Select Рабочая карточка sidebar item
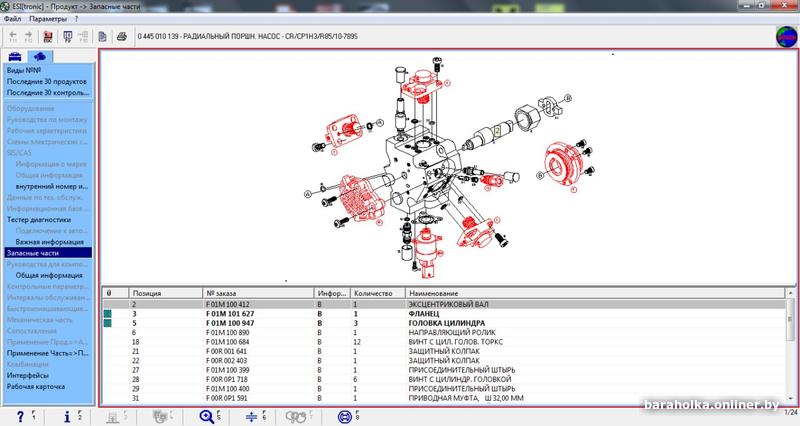The width and height of the screenshot is (800, 426). click(36, 387)
